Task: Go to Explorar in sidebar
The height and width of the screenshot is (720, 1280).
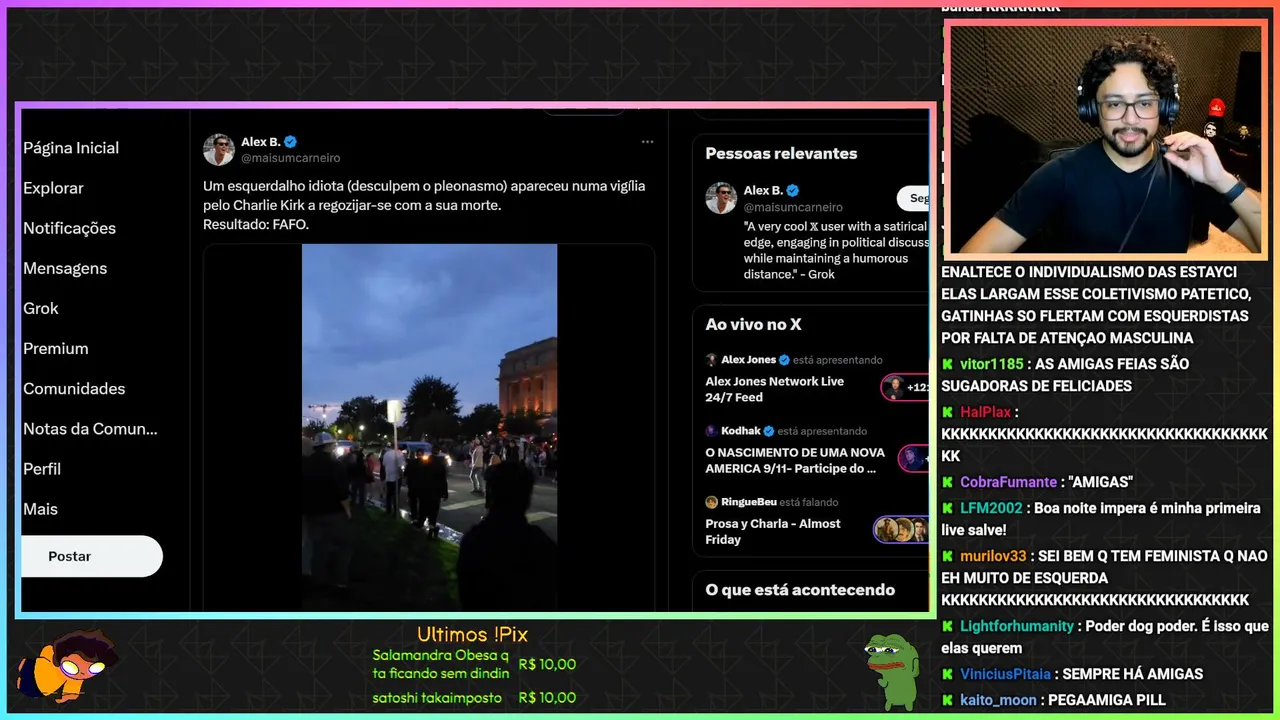Action: (53, 188)
